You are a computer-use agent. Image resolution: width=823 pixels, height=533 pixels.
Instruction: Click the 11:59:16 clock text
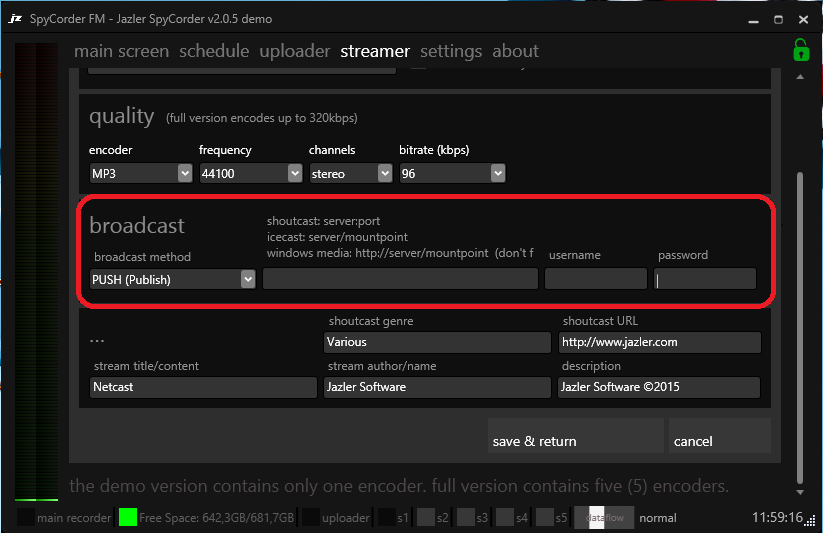pyautogui.click(x=777, y=517)
